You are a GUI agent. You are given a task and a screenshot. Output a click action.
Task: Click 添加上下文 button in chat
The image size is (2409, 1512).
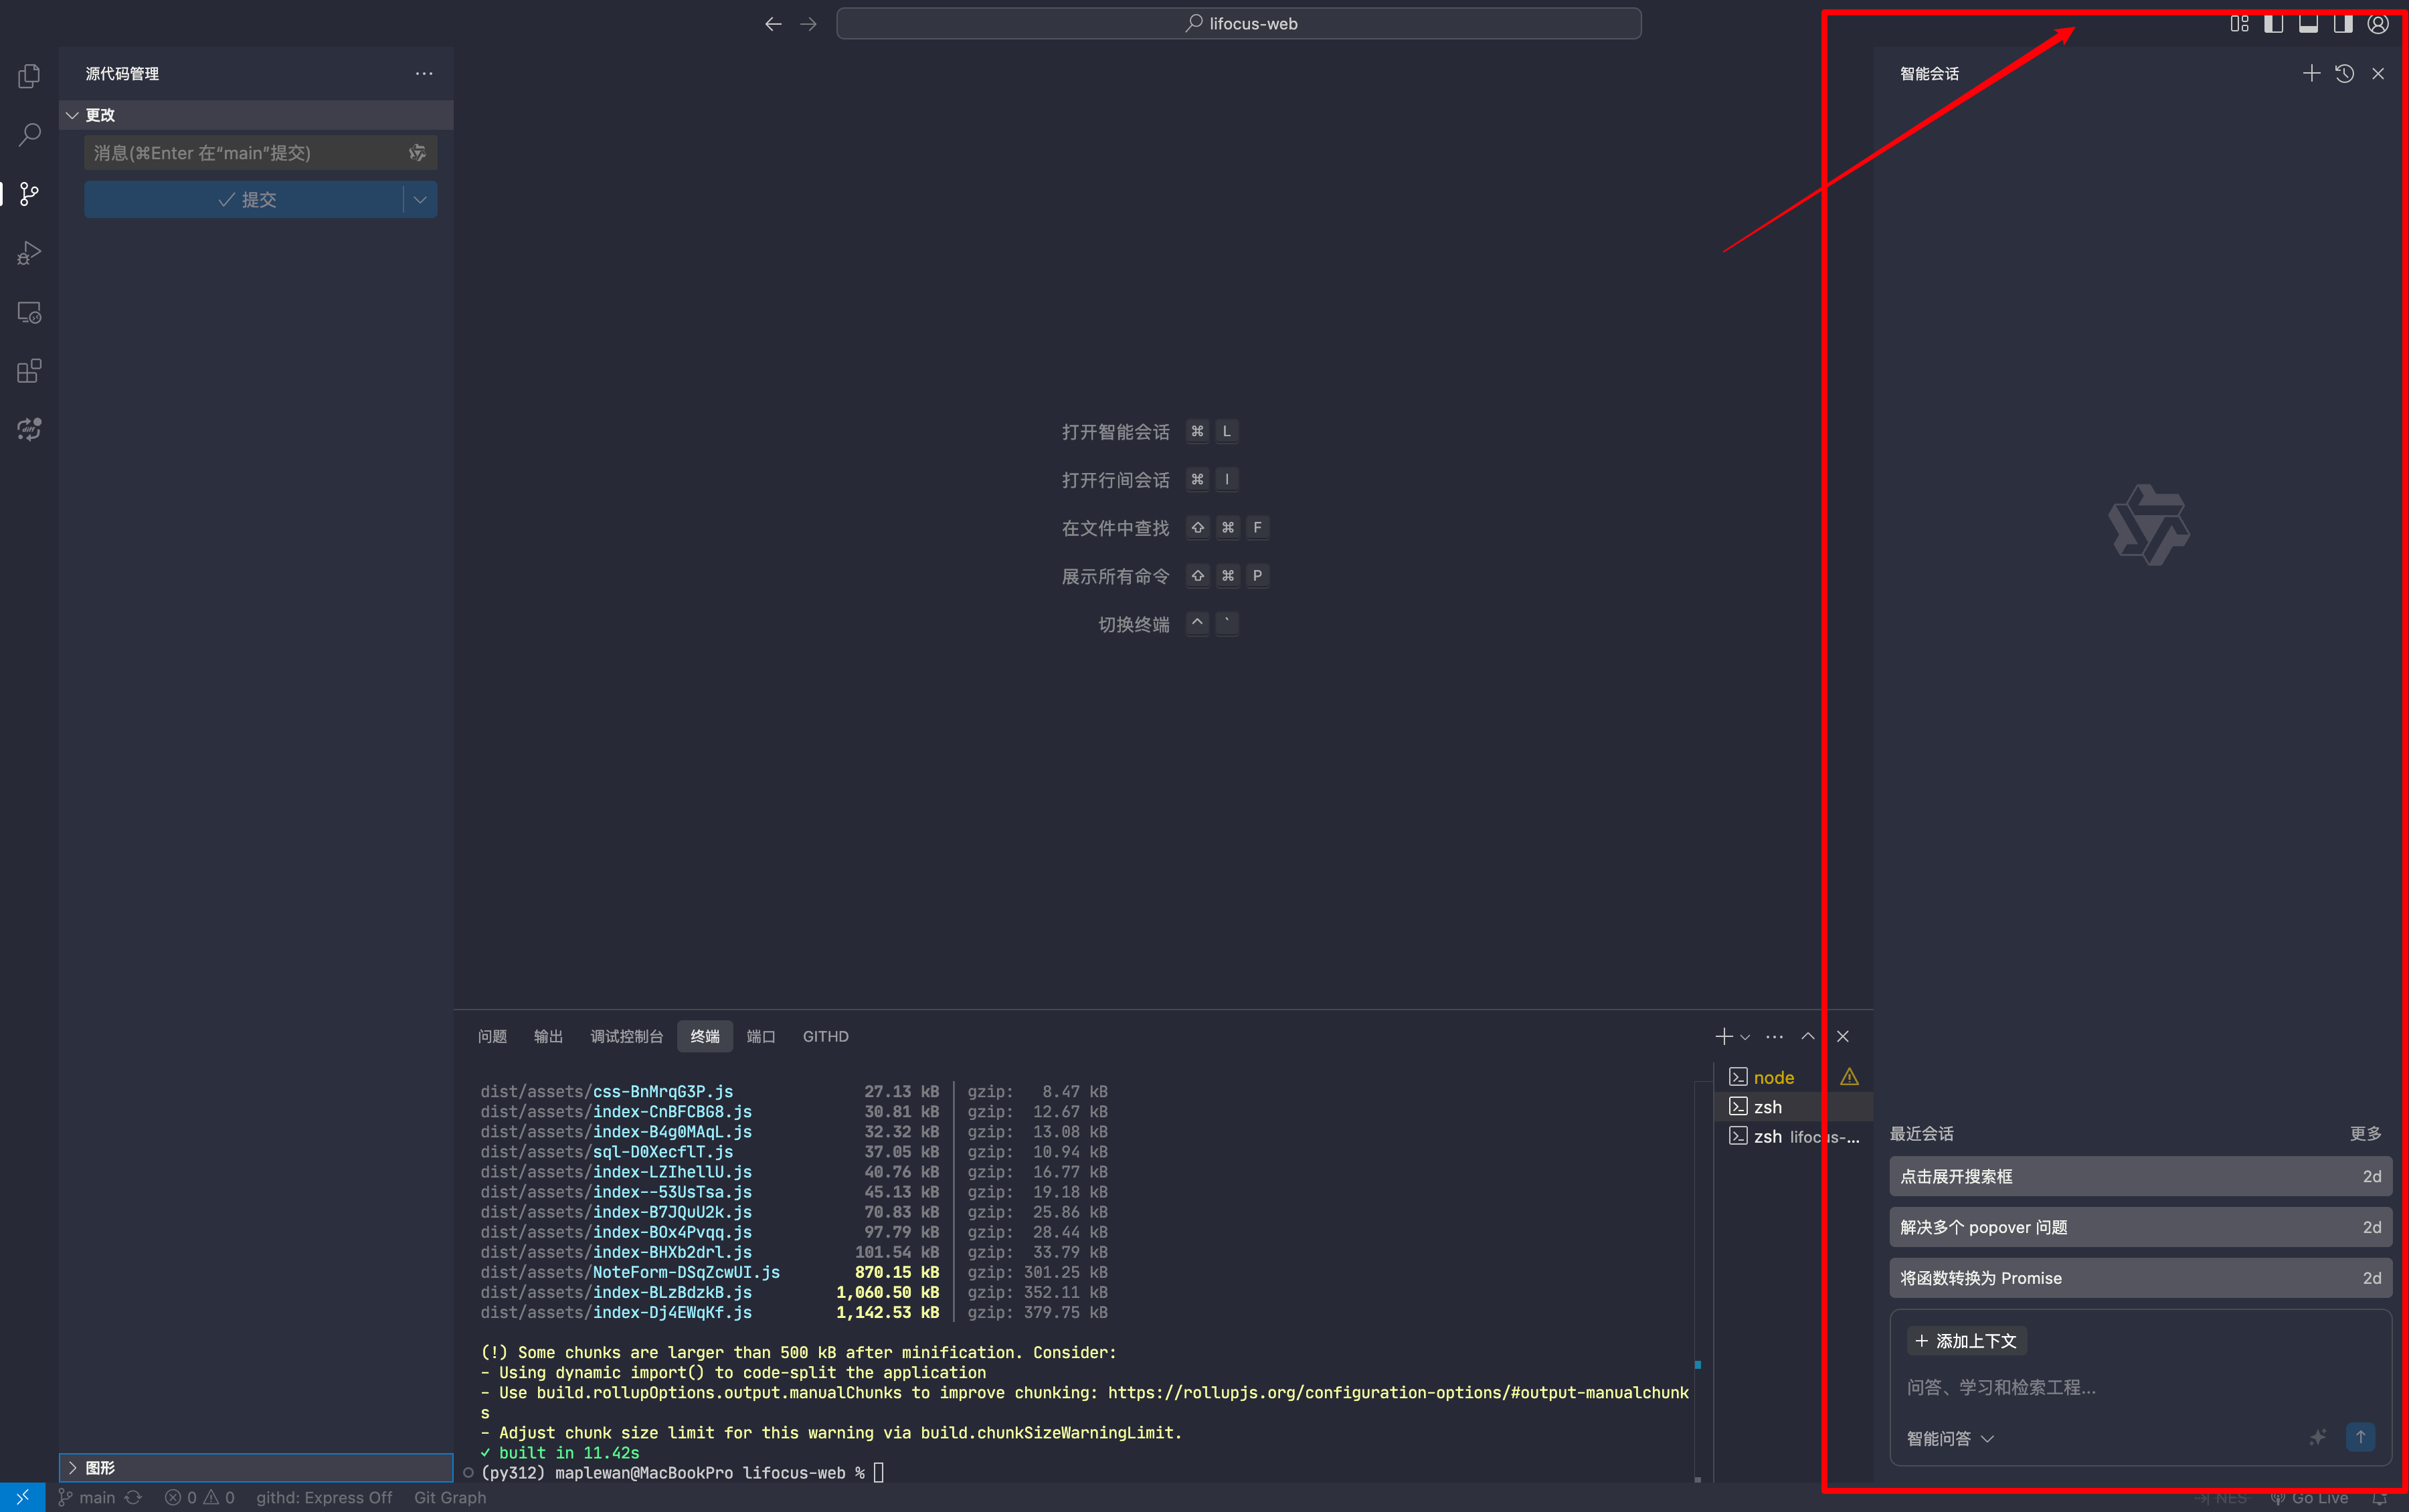(x=1965, y=1341)
